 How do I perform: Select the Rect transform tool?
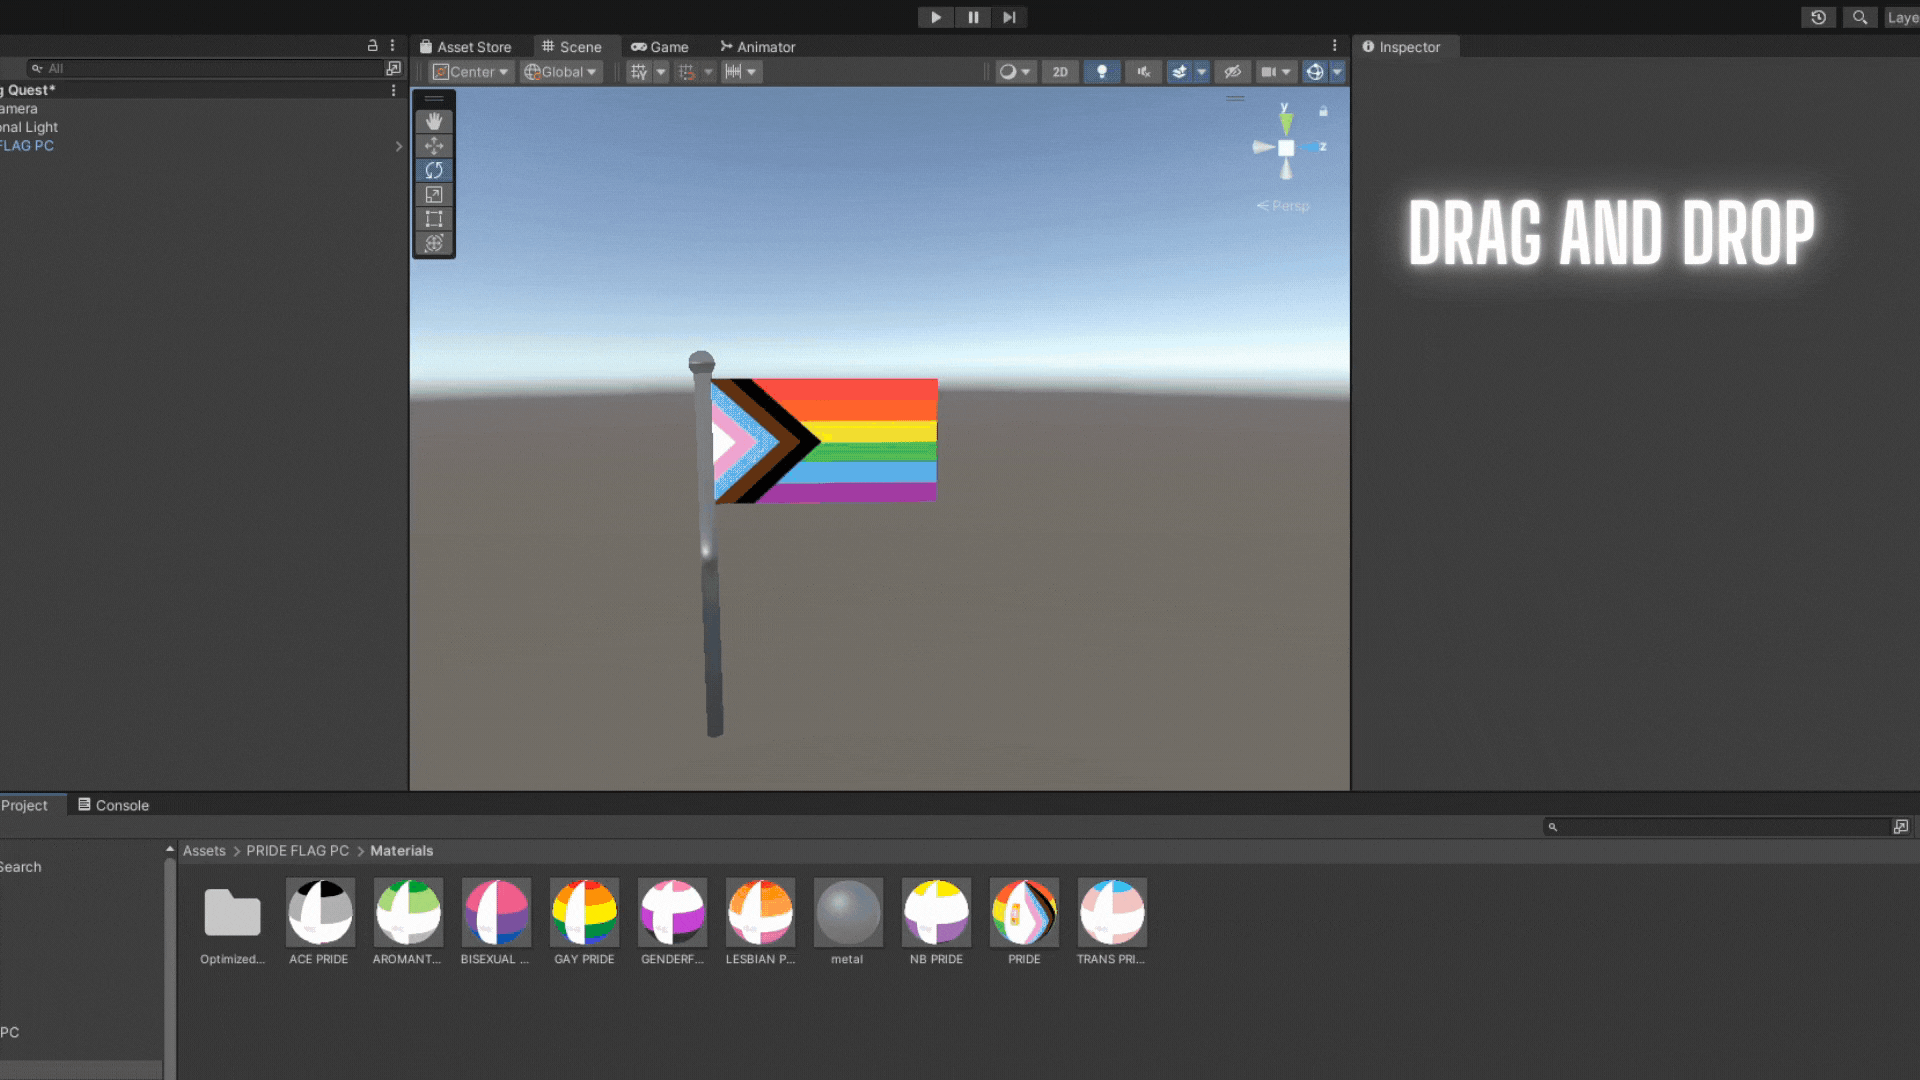[x=434, y=219]
